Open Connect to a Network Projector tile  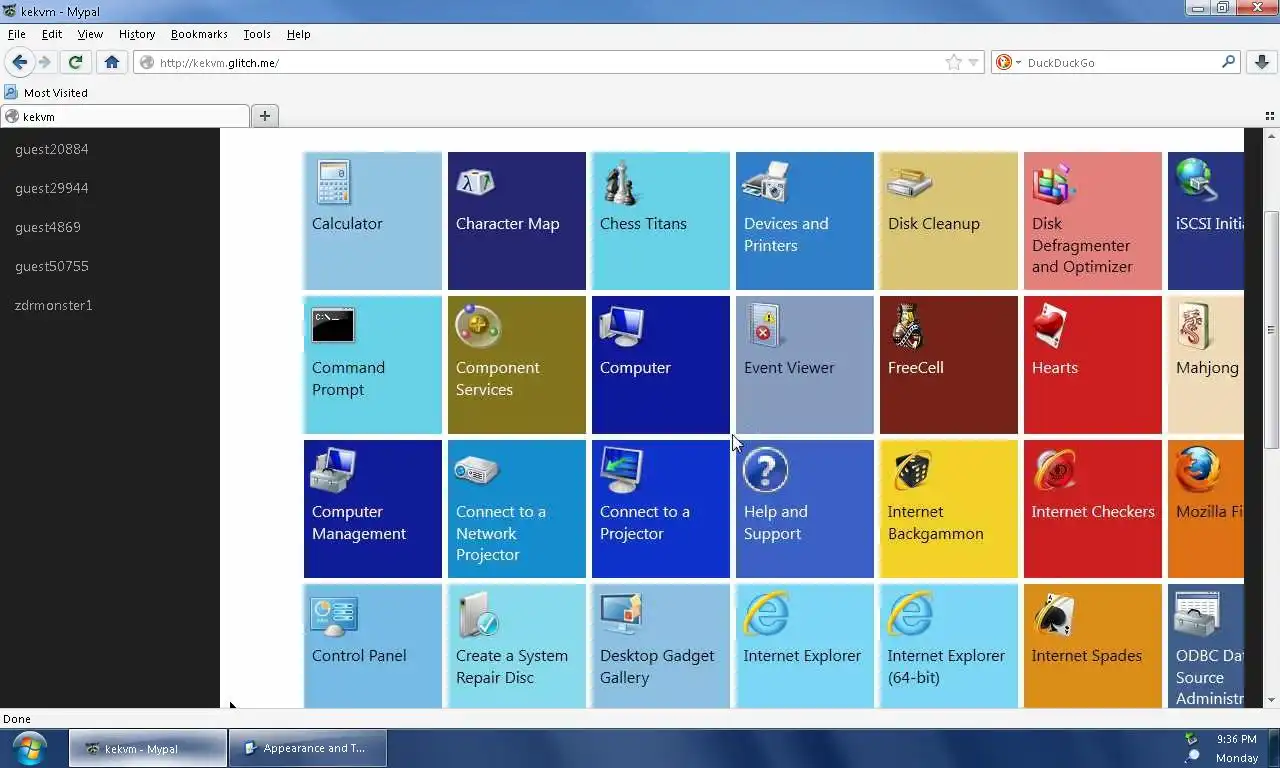click(516, 509)
